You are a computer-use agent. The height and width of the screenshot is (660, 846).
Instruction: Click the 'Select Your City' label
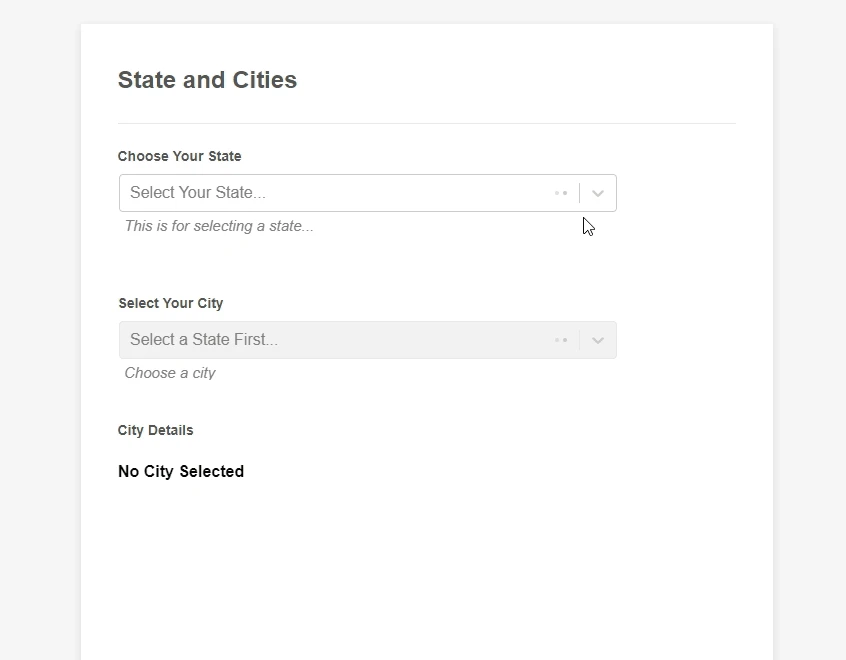170,303
